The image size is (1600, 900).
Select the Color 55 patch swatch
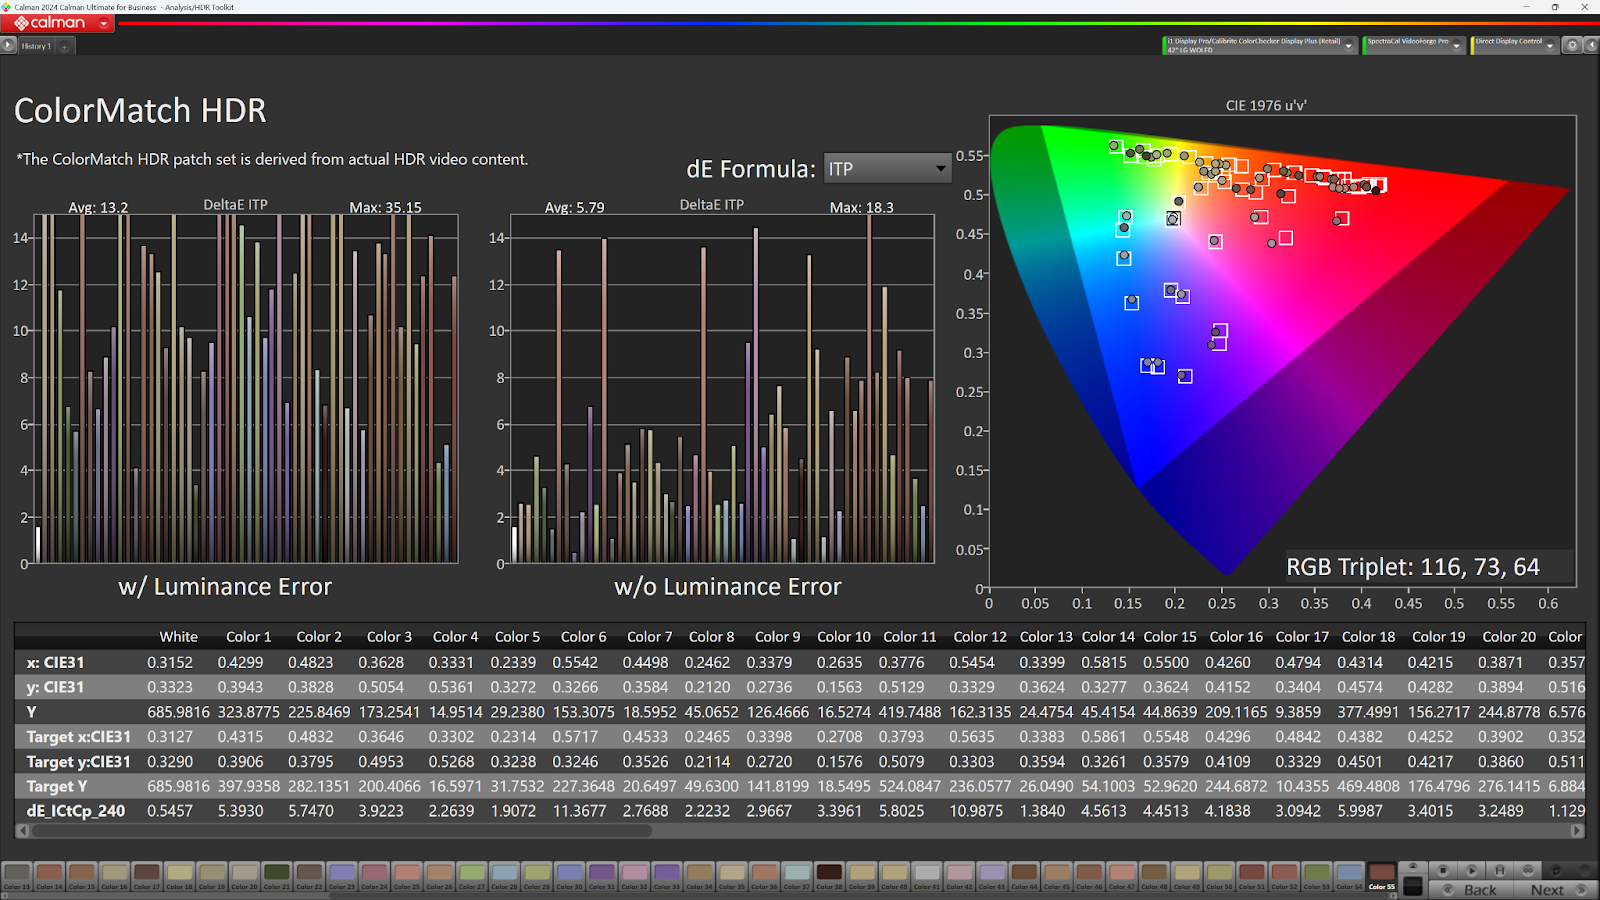[1382, 876]
